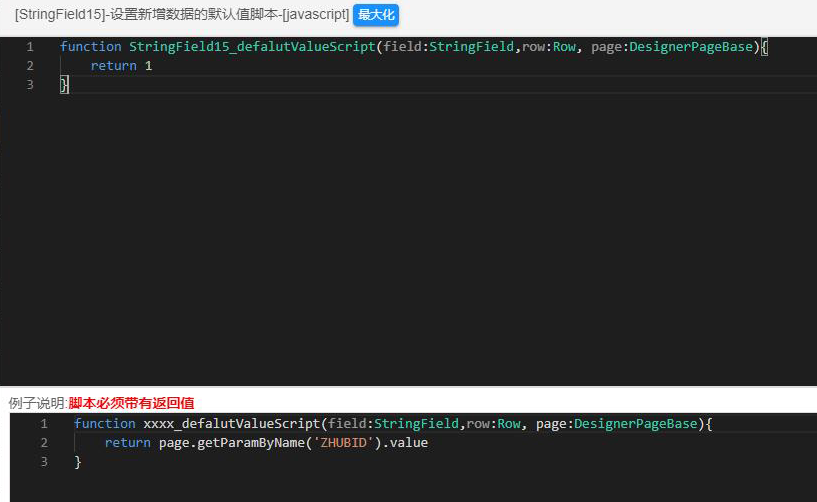Click line number 3 in main editor
The height and width of the screenshot is (502, 817).
(x=30, y=85)
